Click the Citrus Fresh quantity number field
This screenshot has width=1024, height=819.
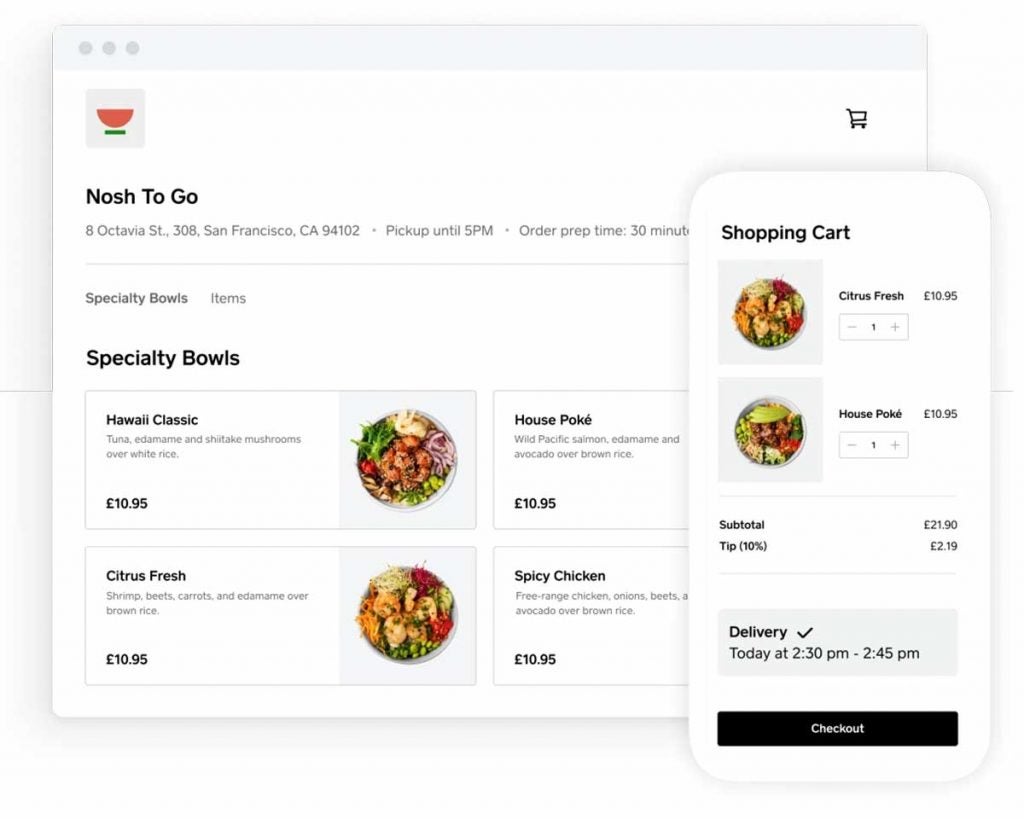[x=873, y=327]
